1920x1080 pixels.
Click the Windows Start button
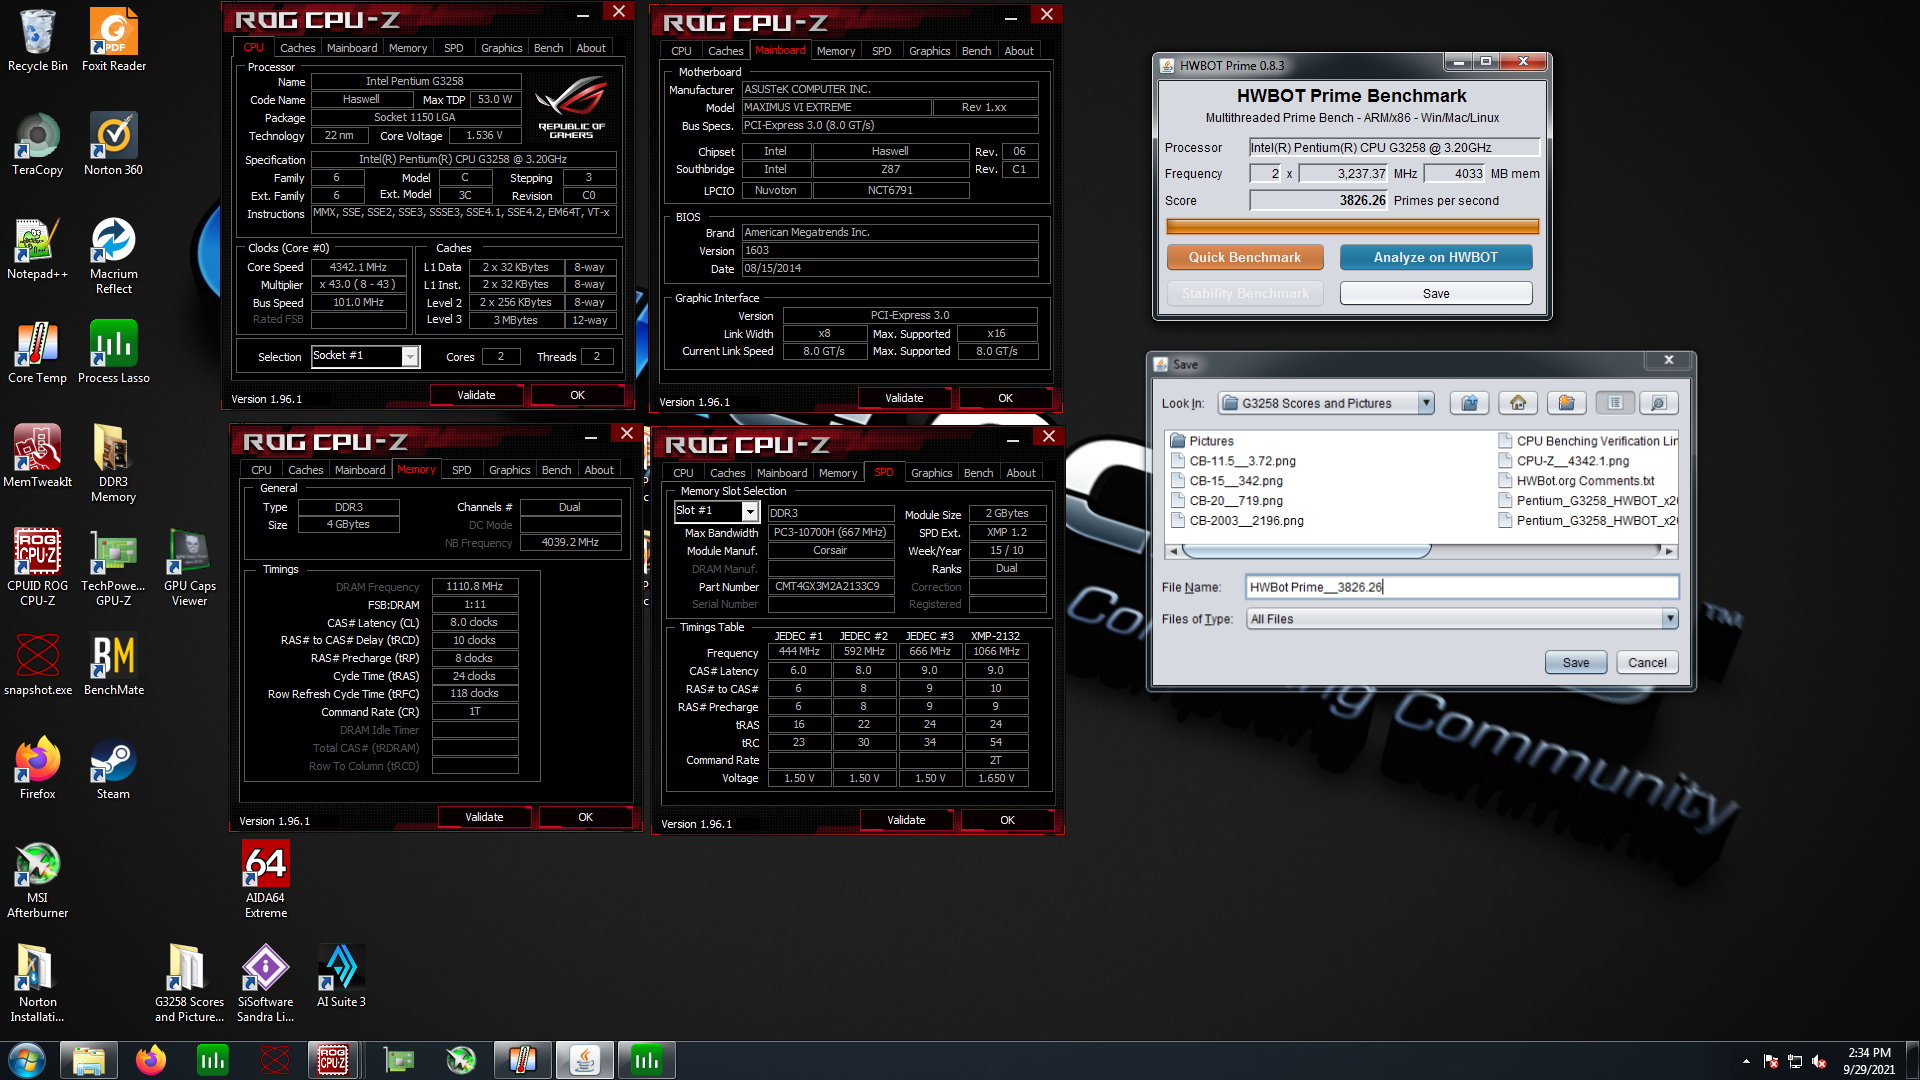pos(27,1060)
